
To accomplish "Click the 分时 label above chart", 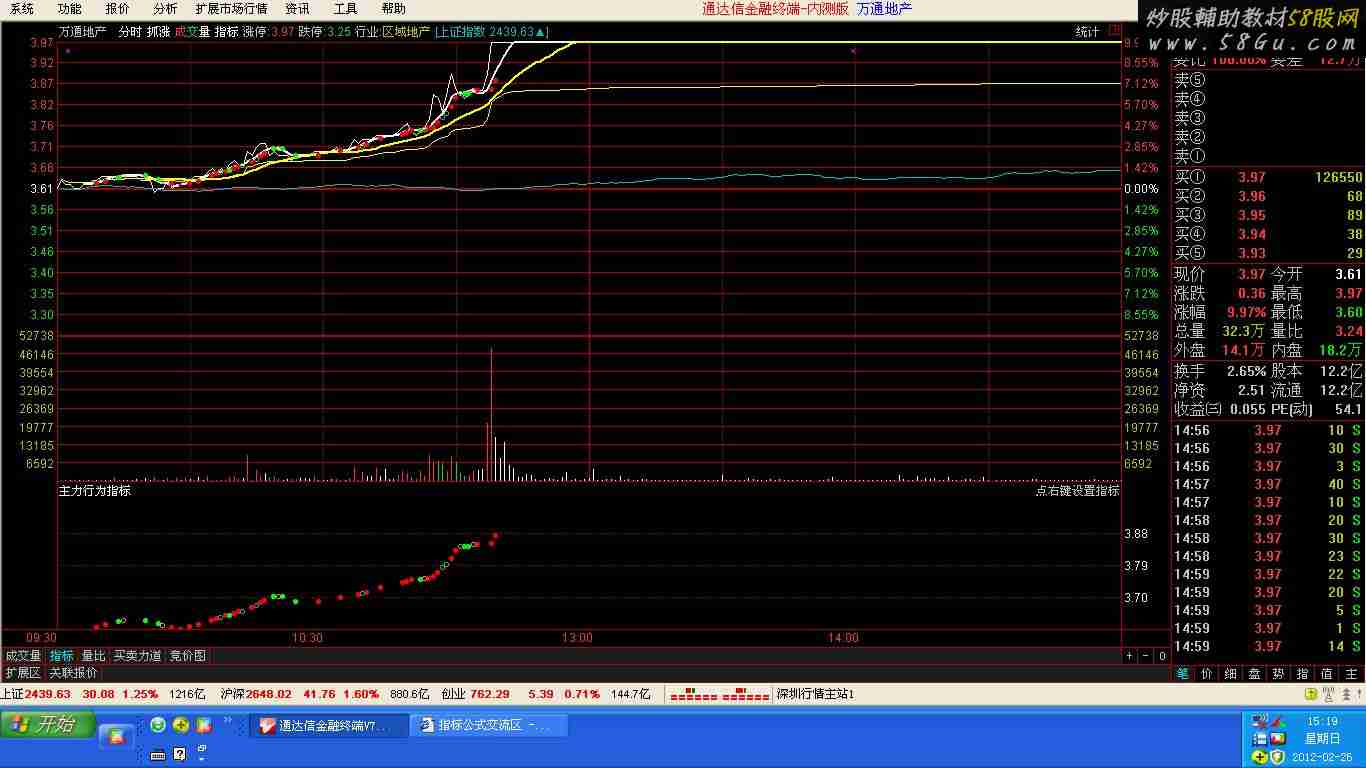I will pos(130,32).
